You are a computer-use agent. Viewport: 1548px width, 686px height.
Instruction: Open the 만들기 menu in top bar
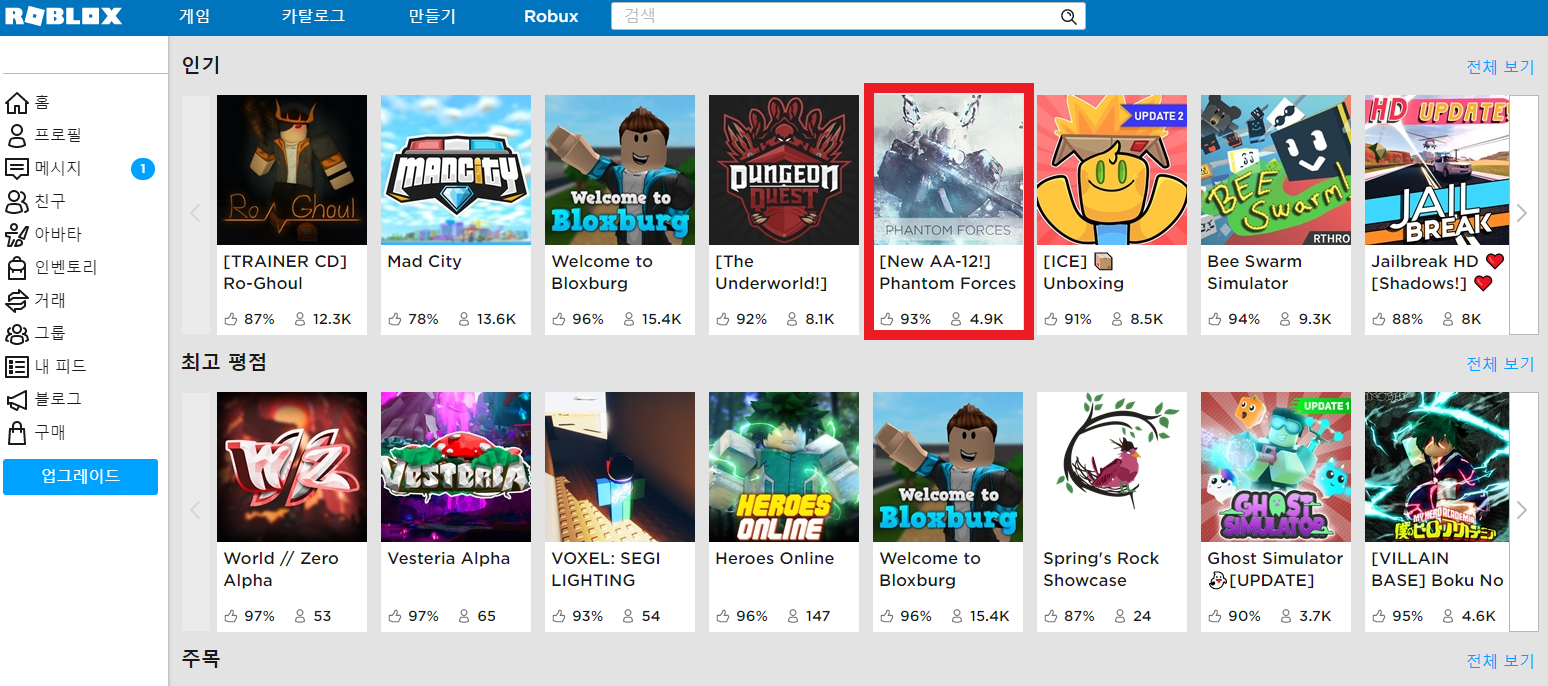tap(432, 16)
